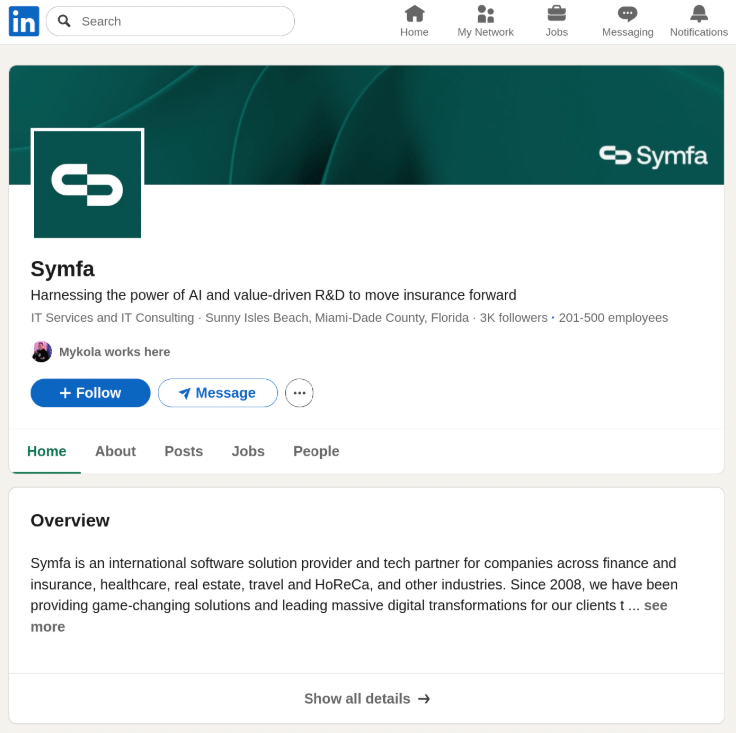Image resolution: width=736 pixels, height=733 pixels.
Task: Click the 'Harnessing the power of AI' tagline
Action: pyautogui.click(x=273, y=295)
